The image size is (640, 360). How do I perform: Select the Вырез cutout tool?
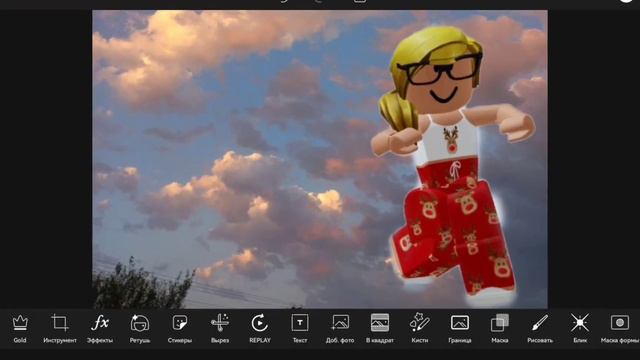coord(220,328)
